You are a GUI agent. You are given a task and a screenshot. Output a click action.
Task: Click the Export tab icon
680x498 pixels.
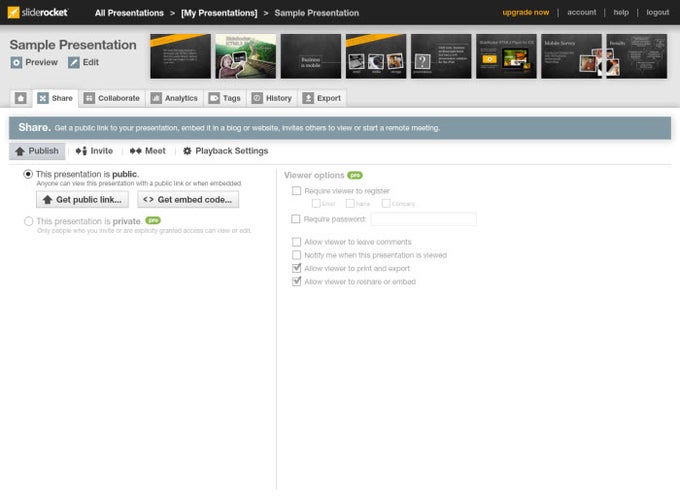pyautogui.click(x=308, y=98)
